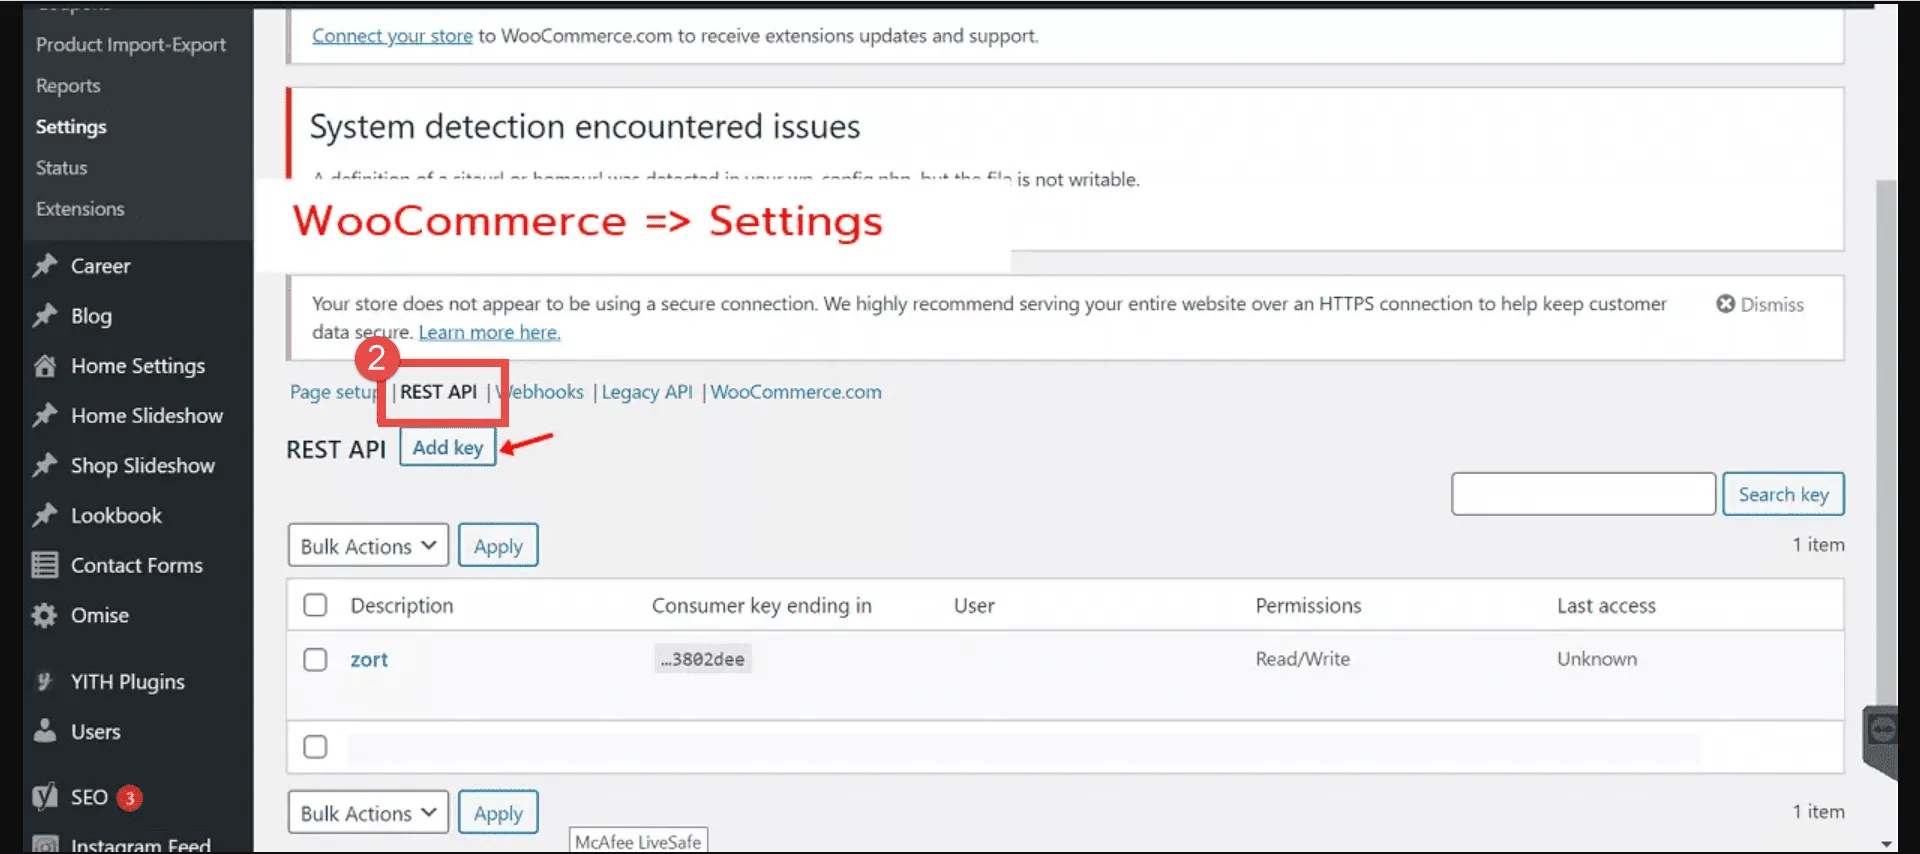1920x854 pixels.
Task: Click the Users person icon
Action: point(45,731)
